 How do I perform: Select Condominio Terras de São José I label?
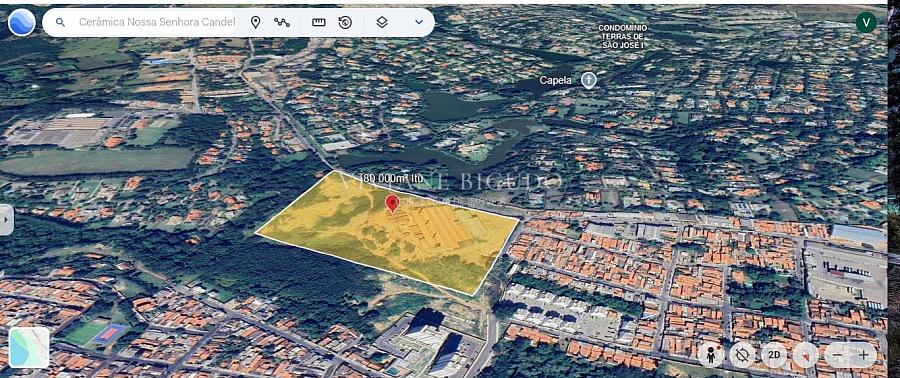(623, 36)
